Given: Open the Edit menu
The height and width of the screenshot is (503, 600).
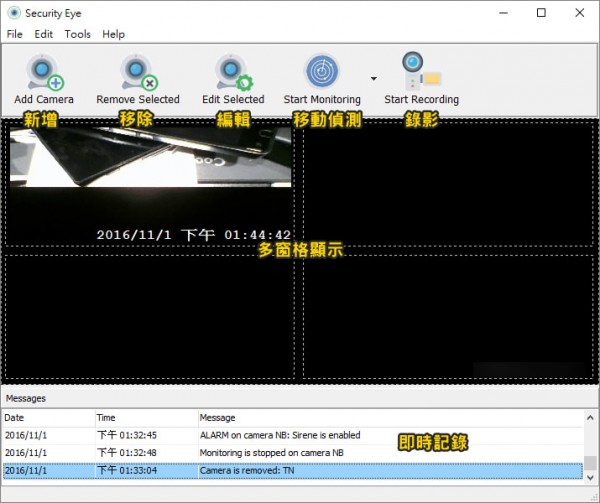Looking at the screenshot, I should 44,34.
